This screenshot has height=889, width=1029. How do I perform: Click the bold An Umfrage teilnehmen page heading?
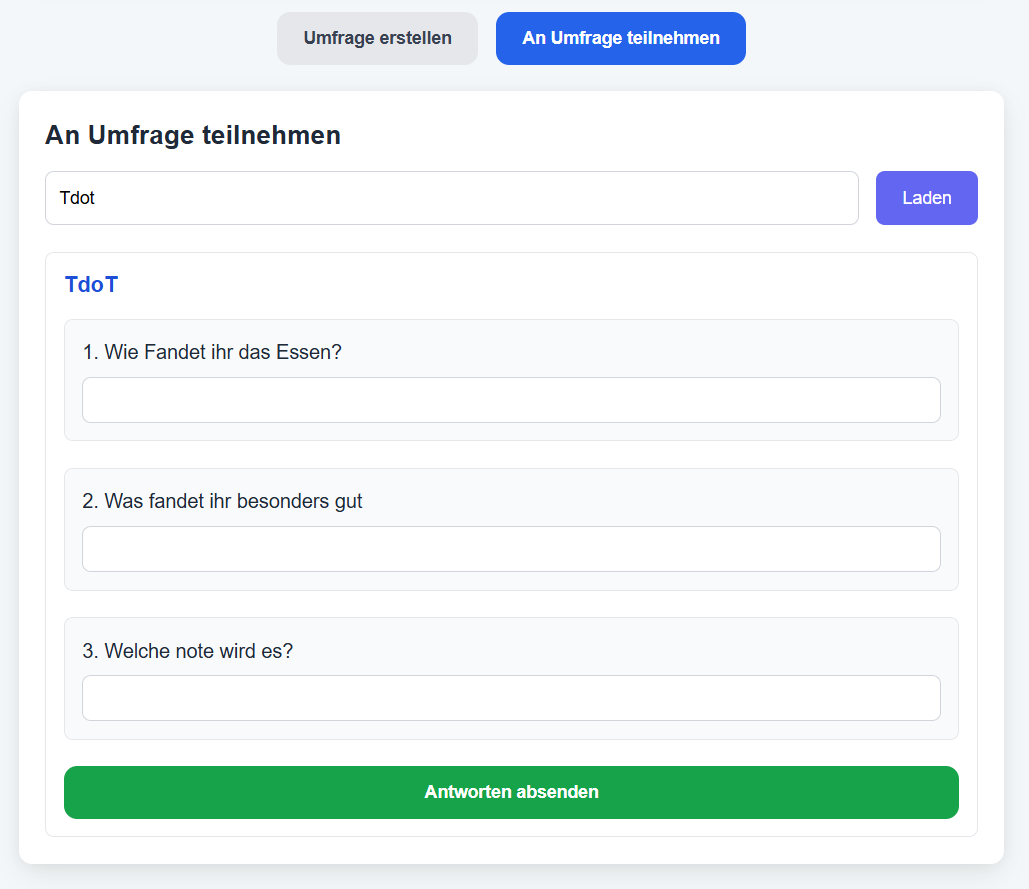pyautogui.click(x=193, y=135)
